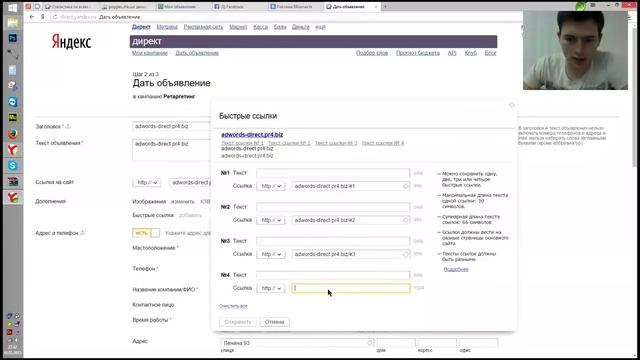The width and height of the screenshot is (640, 360).
Task: Click the adwords-direct.pr4.biz preview title
Action: tap(252, 135)
